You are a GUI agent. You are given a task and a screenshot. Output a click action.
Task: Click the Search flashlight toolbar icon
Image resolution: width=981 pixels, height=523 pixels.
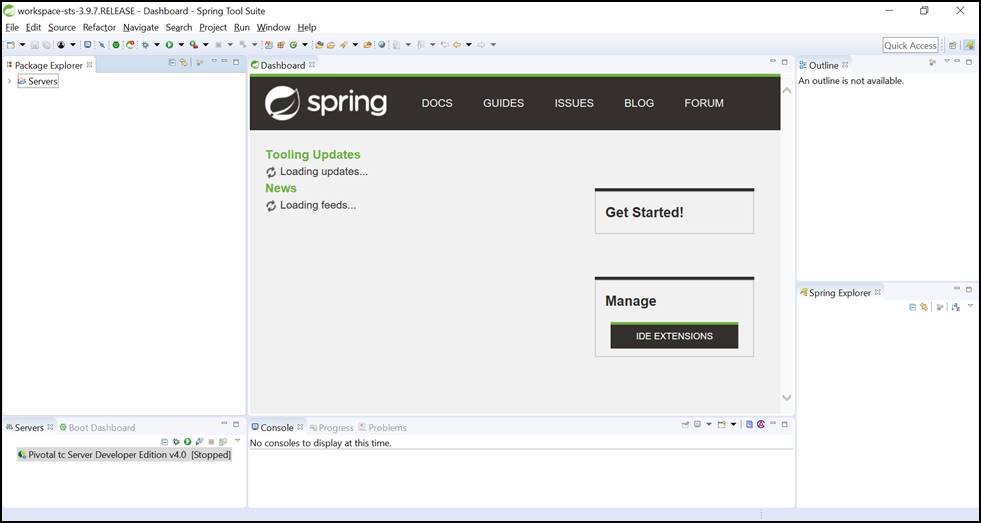point(343,45)
